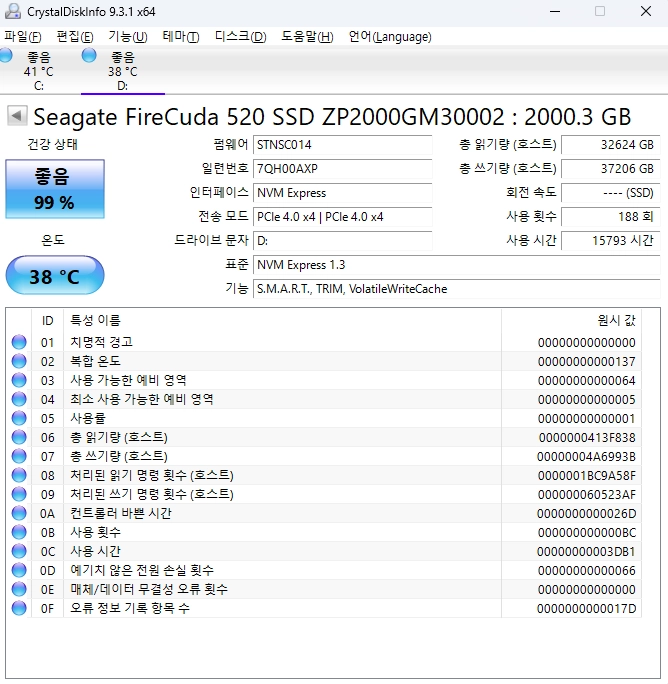Open the 기능(U) menu
Viewport: 668px width, 684px height.
128,37
